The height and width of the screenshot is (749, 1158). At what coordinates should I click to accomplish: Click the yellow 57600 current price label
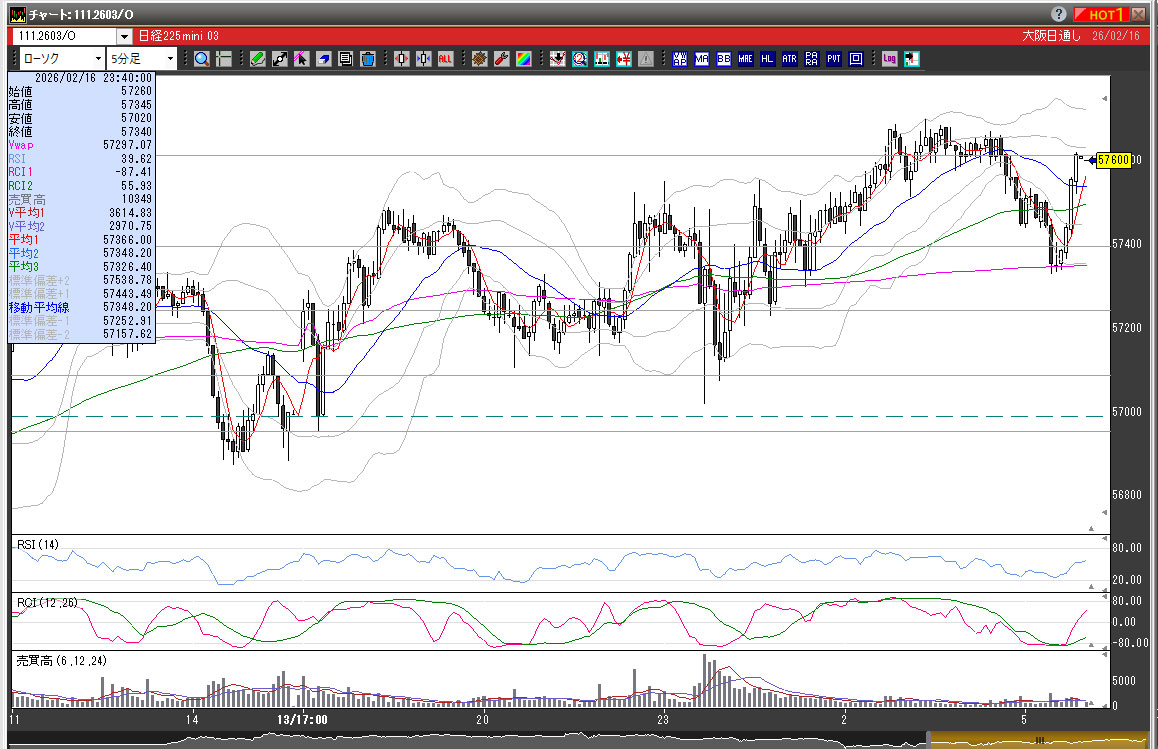pos(1113,160)
